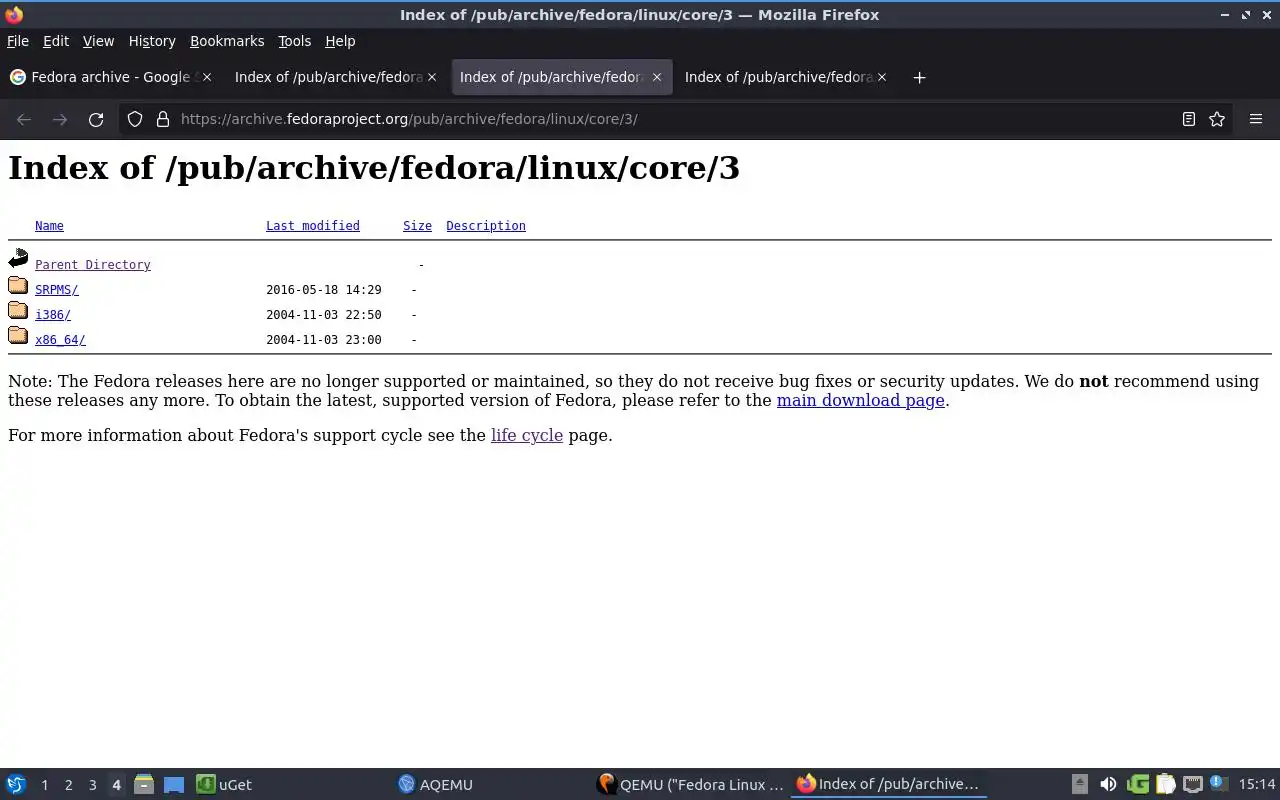
Task: Click the back navigation arrow
Action: click(x=24, y=119)
